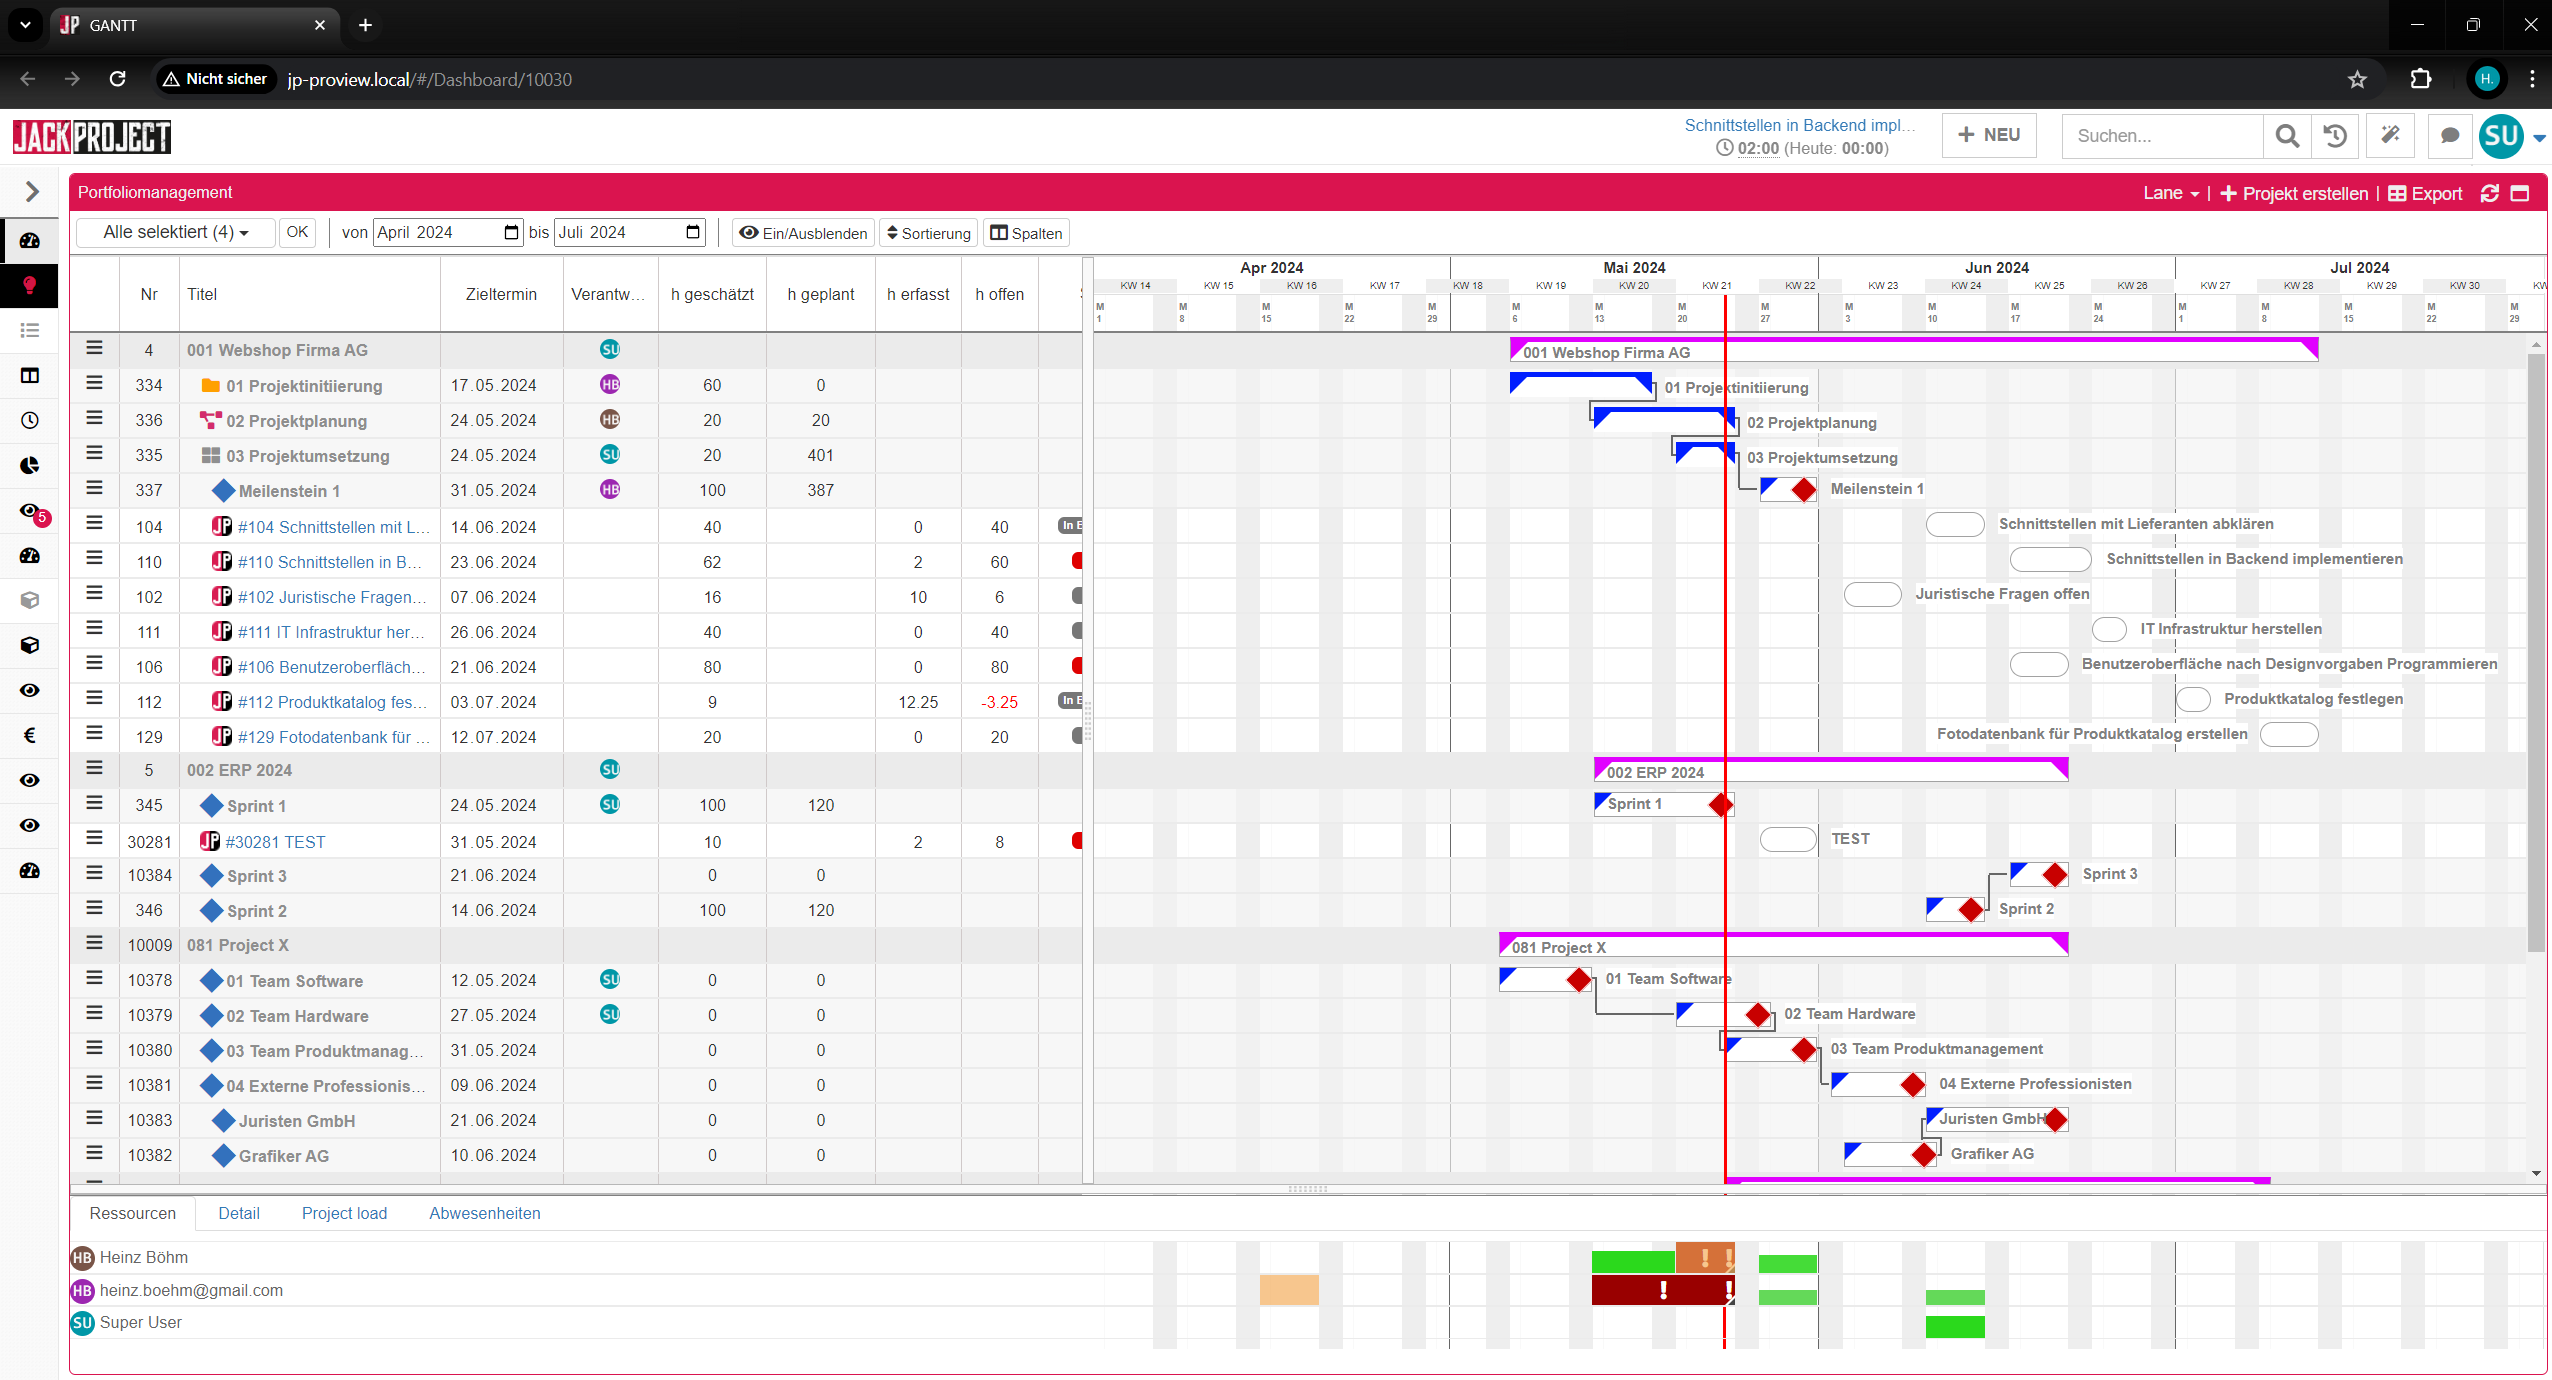This screenshot has height=1380, width=2552.
Task: Open the Abwesenheiten tab
Action: pyautogui.click(x=484, y=1213)
